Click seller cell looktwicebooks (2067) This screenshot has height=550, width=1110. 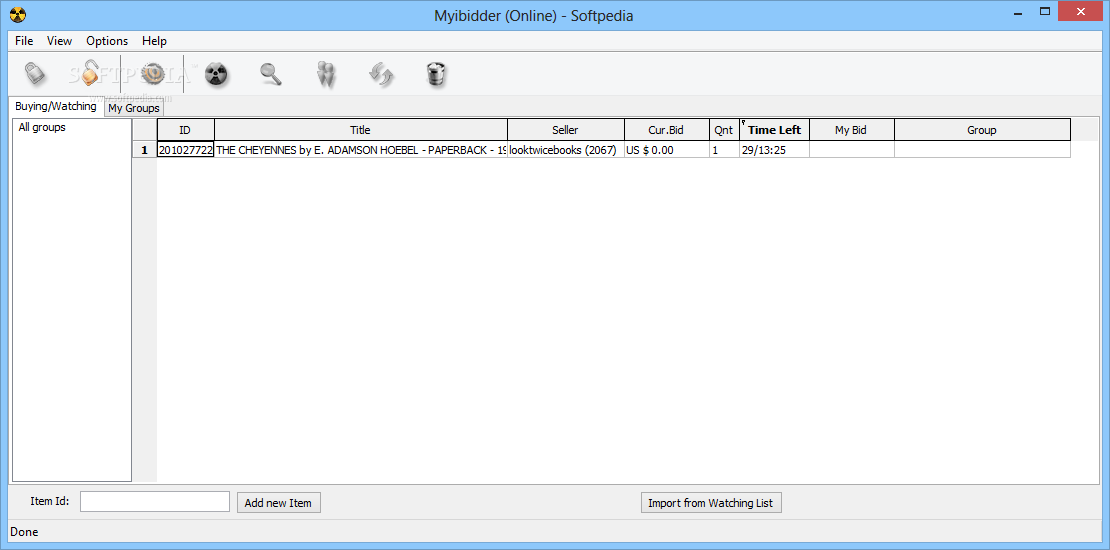566,150
